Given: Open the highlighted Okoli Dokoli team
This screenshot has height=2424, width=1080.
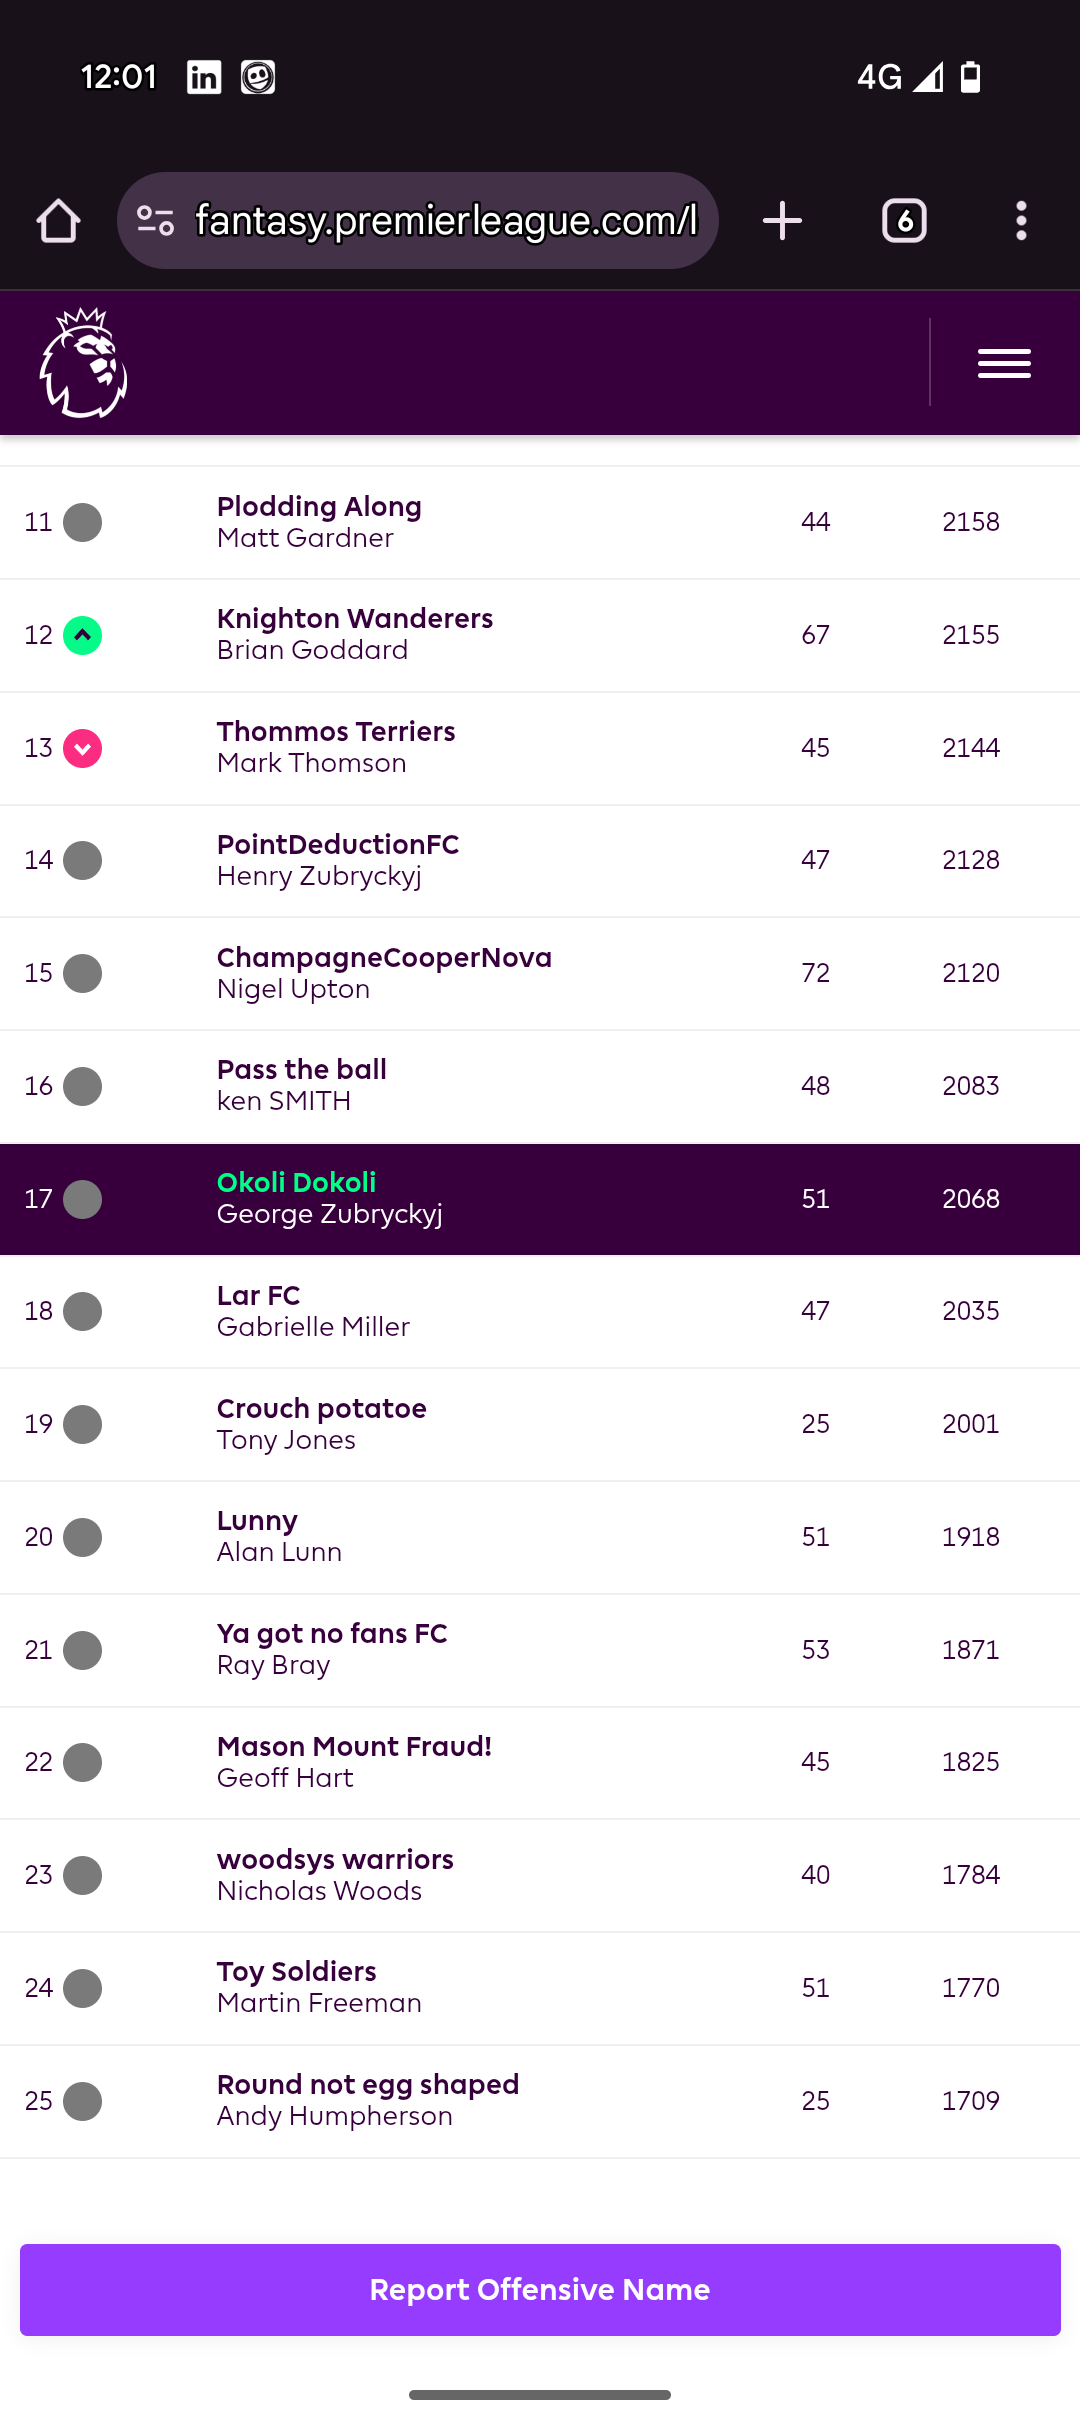Looking at the screenshot, I should (297, 1183).
